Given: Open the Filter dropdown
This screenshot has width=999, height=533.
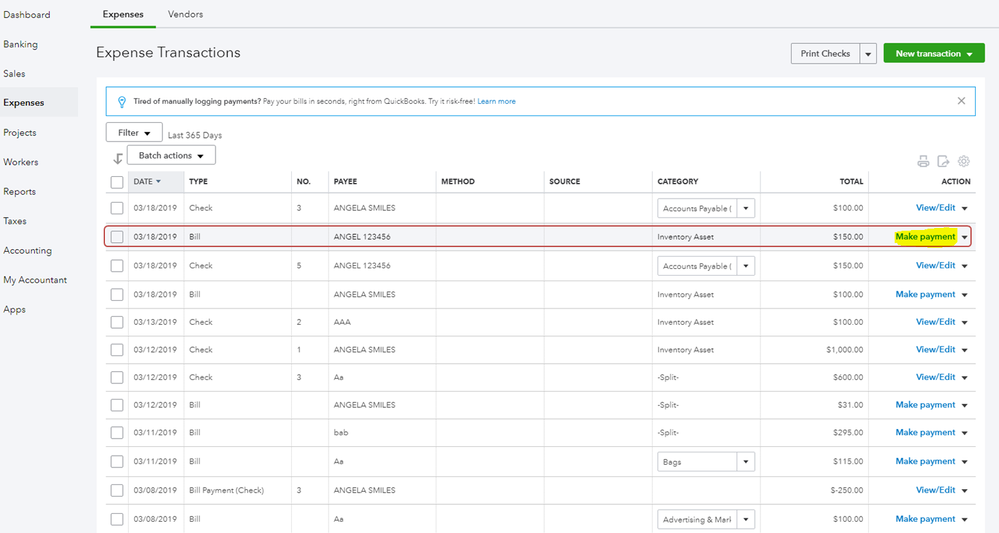Looking at the screenshot, I should 134,132.
